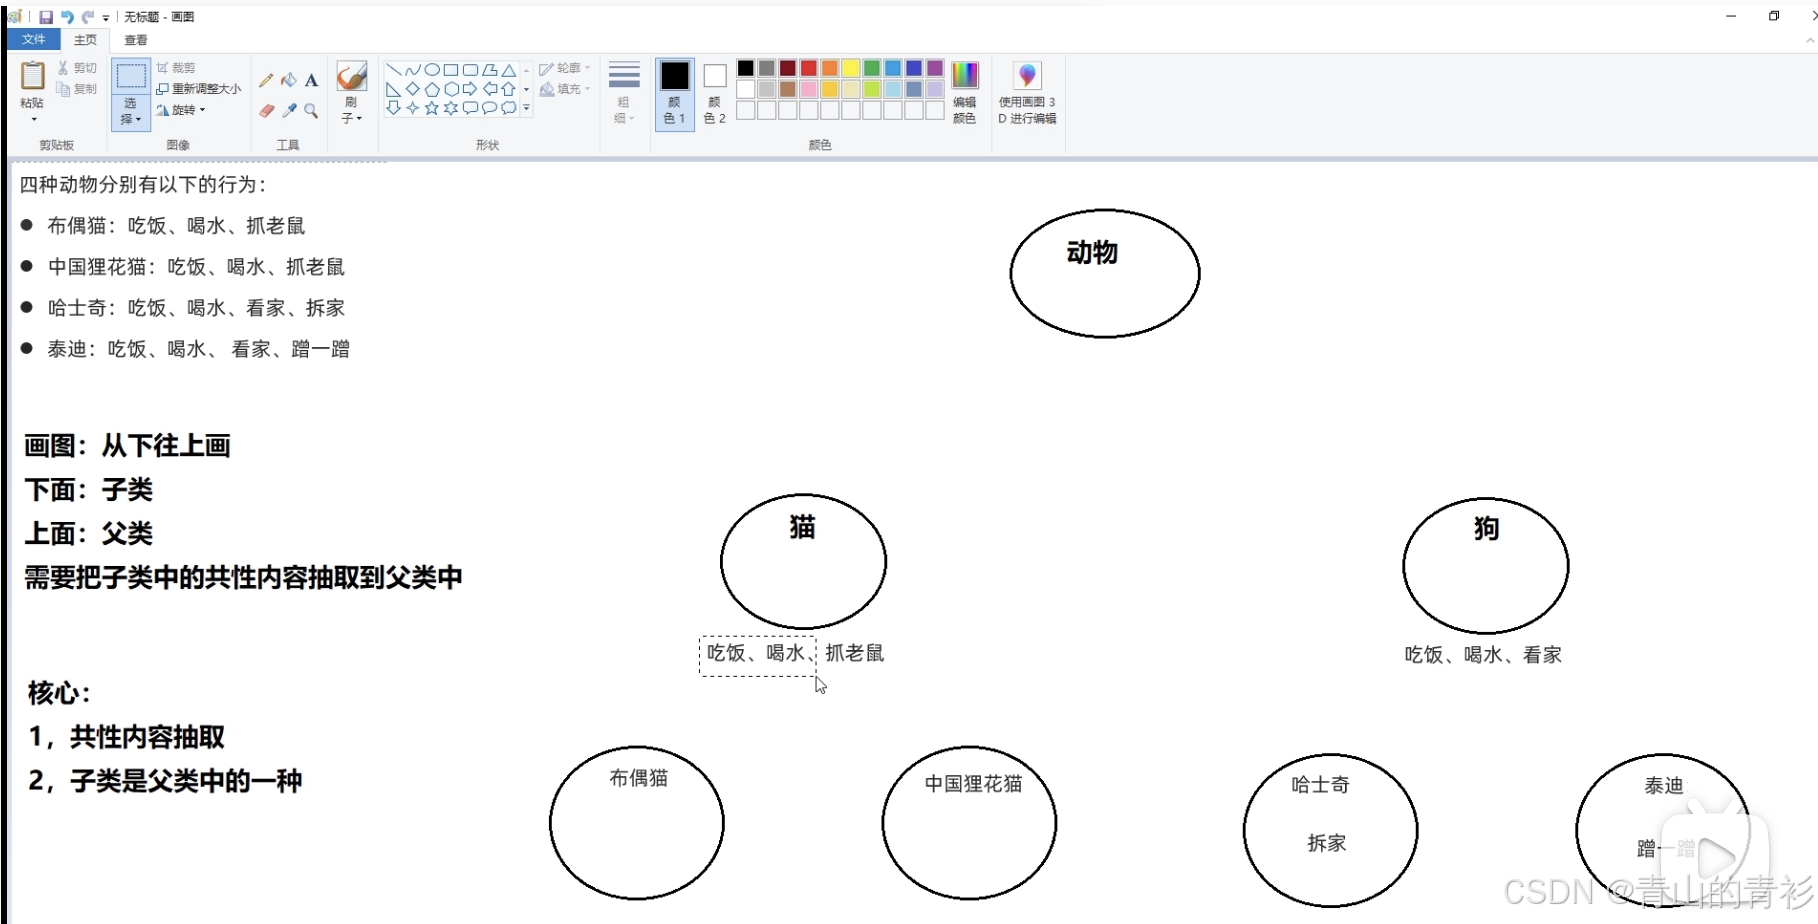Select the Triangle shape in shapes gallery
The image size is (1818, 924).
click(x=509, y=70)
